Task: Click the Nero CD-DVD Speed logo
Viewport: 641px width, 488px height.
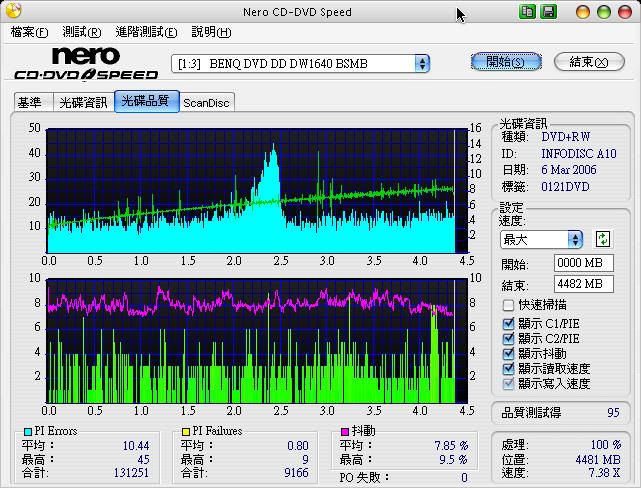Action: tap(86, 63)
